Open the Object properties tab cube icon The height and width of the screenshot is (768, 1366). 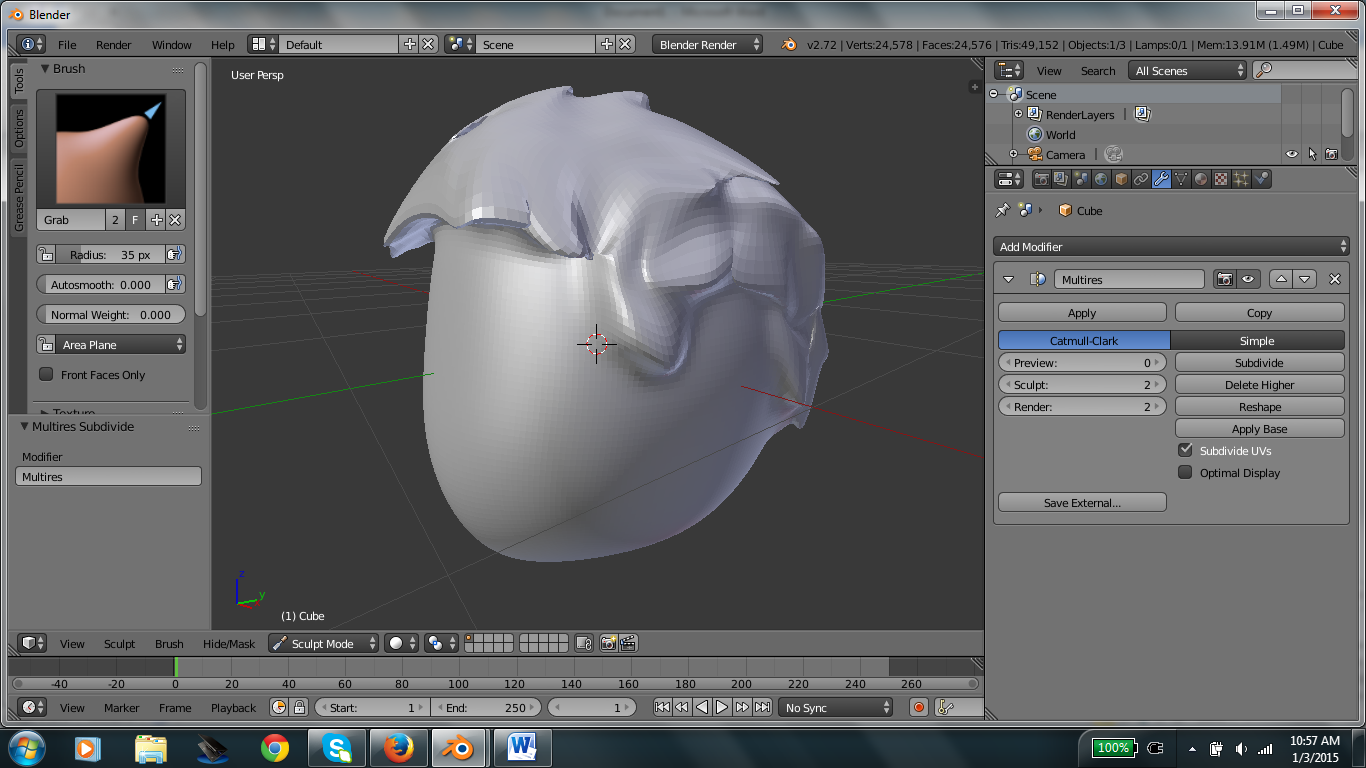pos(1121,180)
